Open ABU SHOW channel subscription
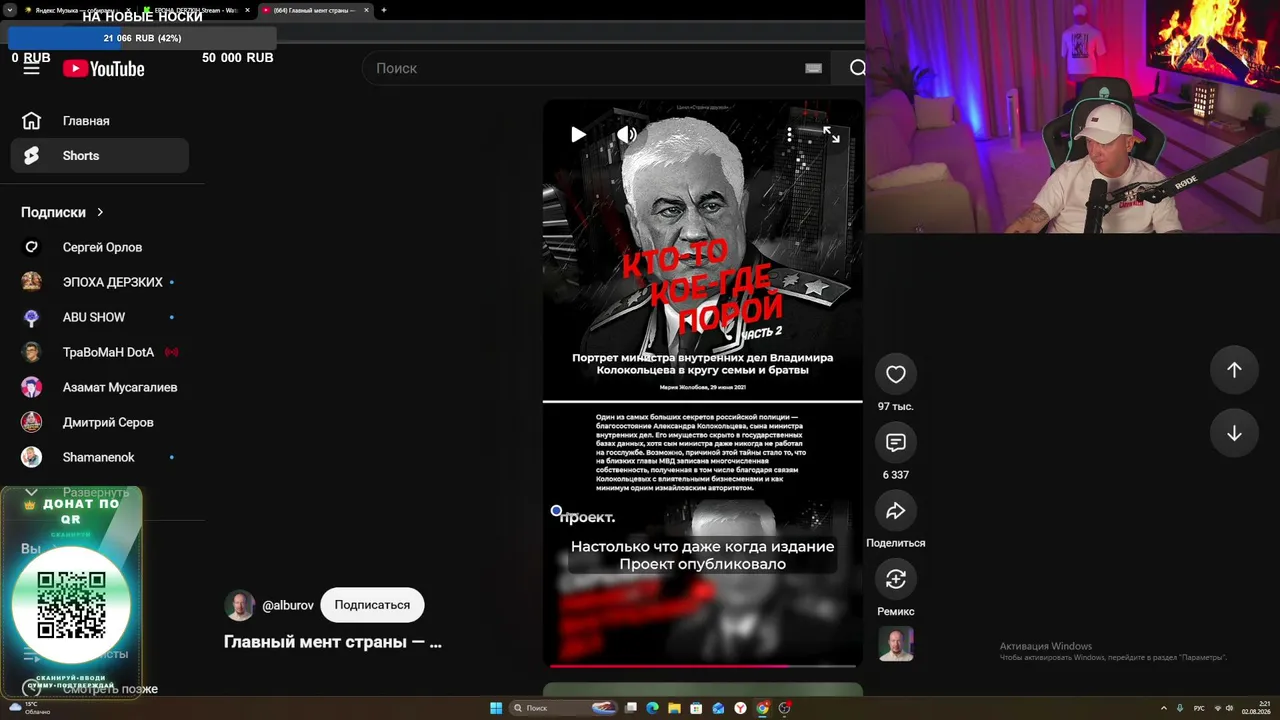1280x720 pixels. click(100, 317)
